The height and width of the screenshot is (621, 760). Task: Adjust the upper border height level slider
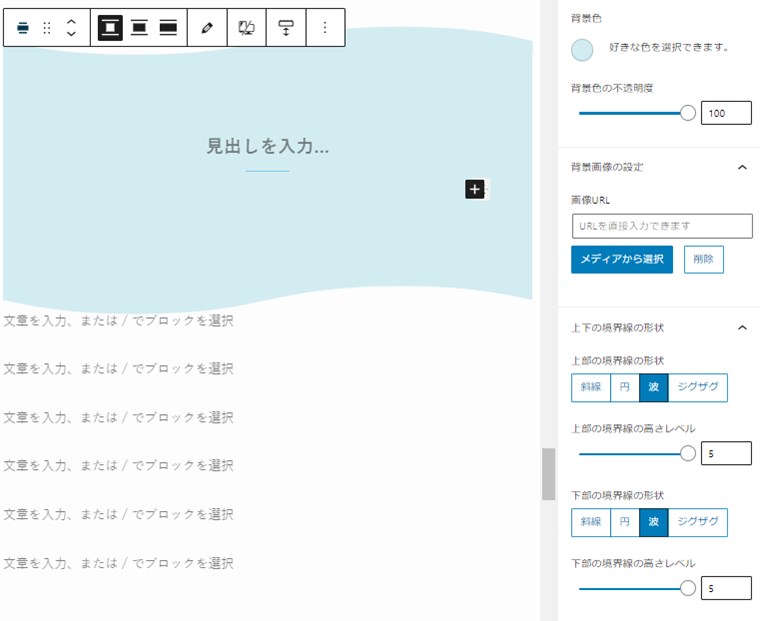687,454
